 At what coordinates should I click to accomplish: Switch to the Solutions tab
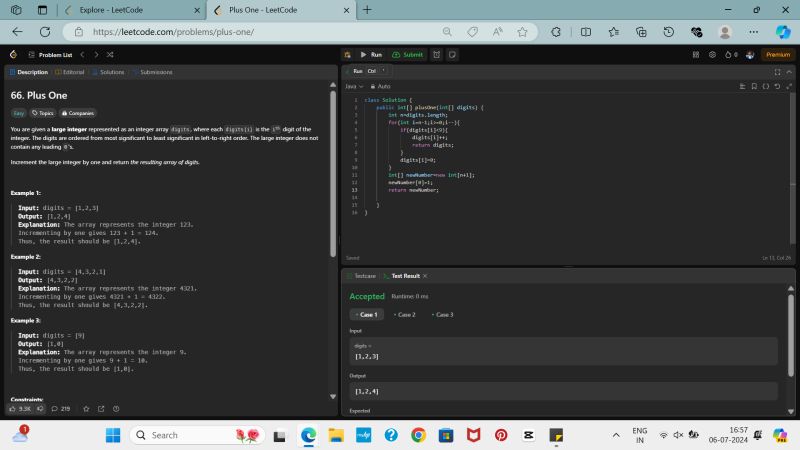[x=108, y=72]
